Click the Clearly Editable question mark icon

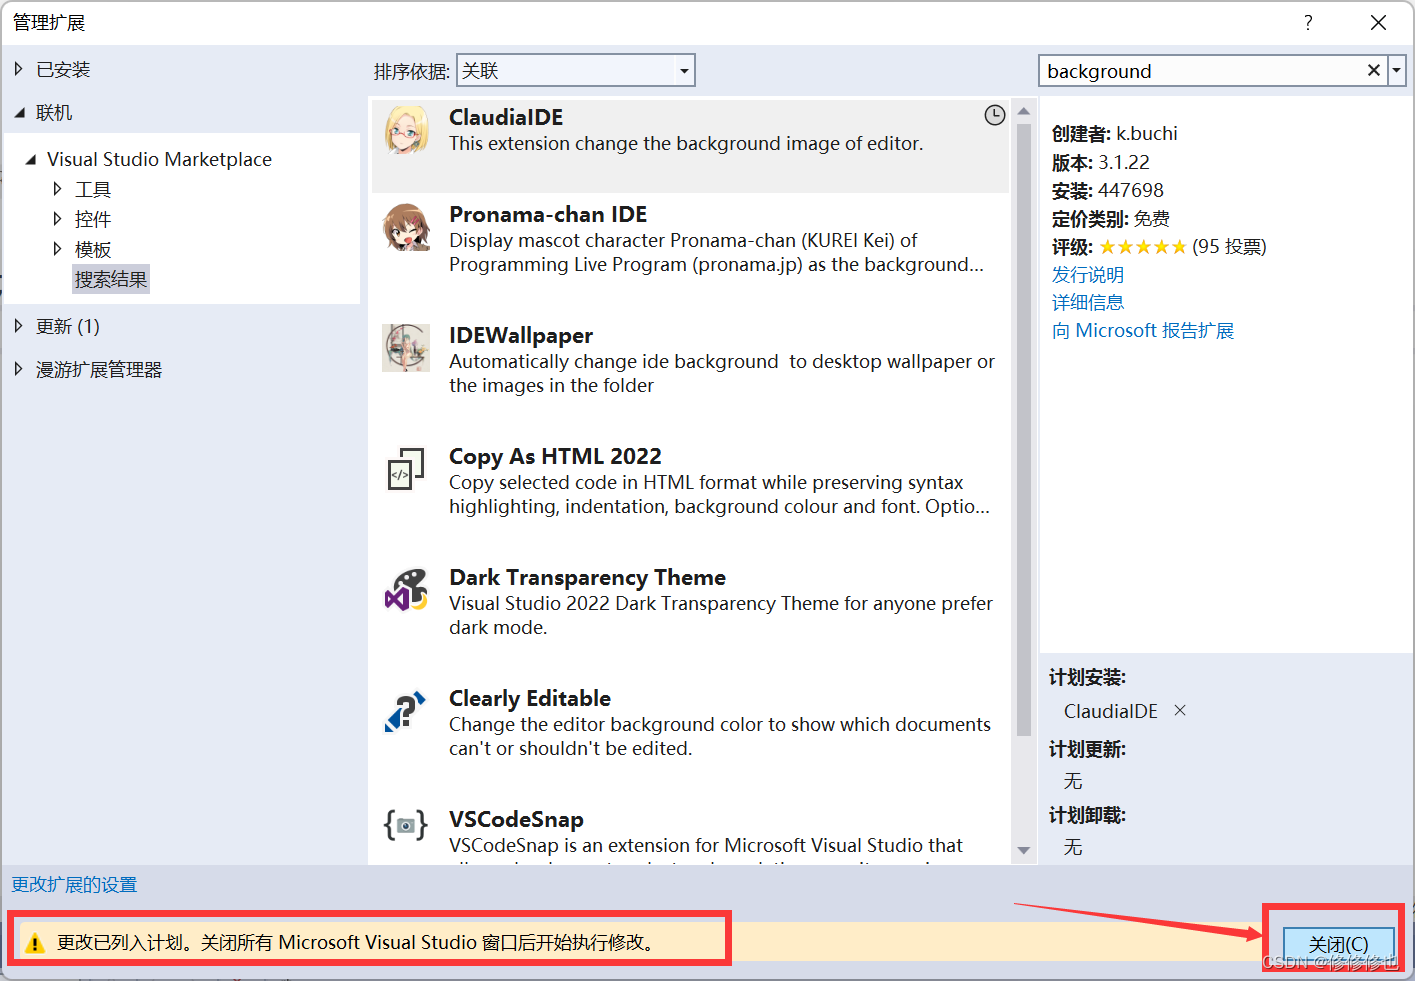coord(406,710)
